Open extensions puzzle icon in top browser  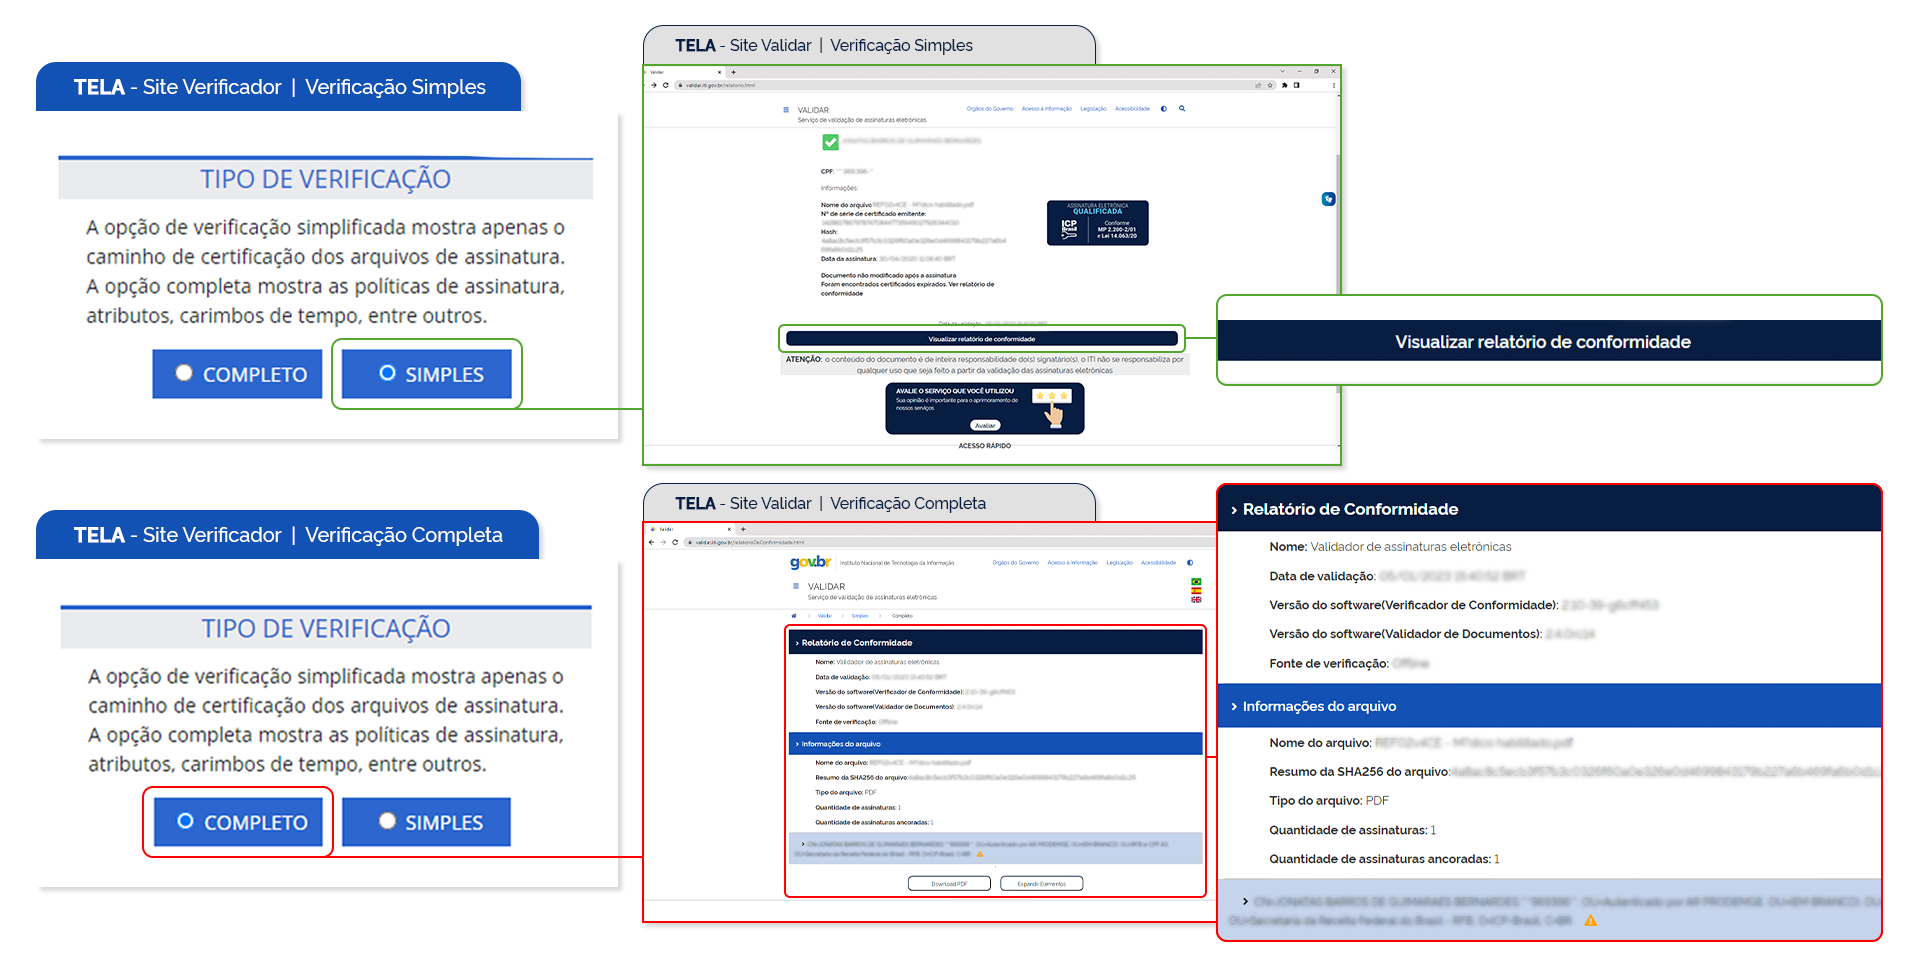1285,85
